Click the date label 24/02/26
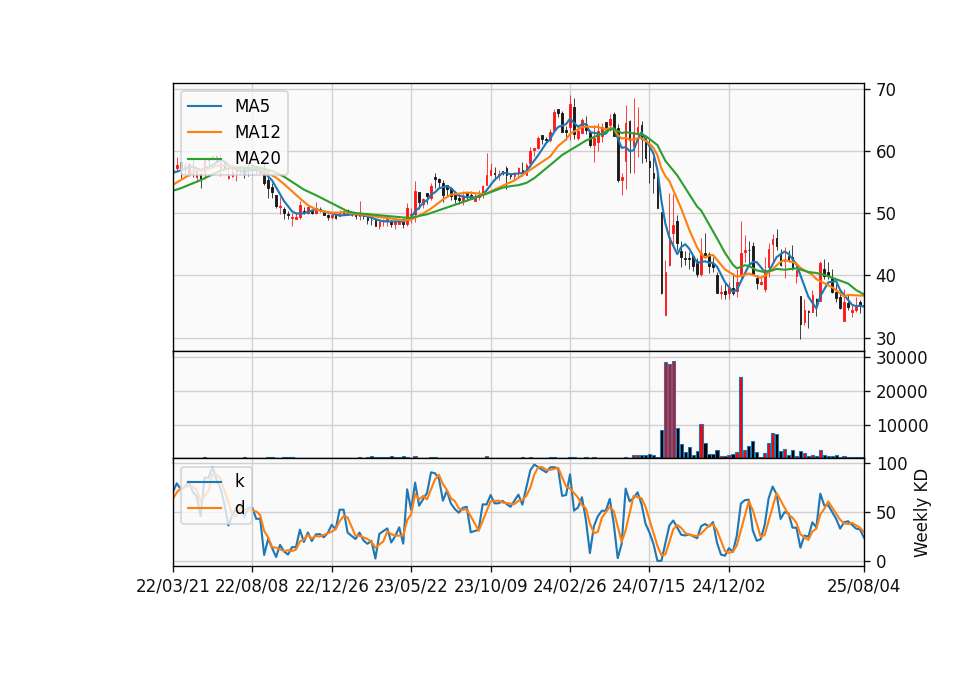This screenshot has width=960, height=690. 570,586
